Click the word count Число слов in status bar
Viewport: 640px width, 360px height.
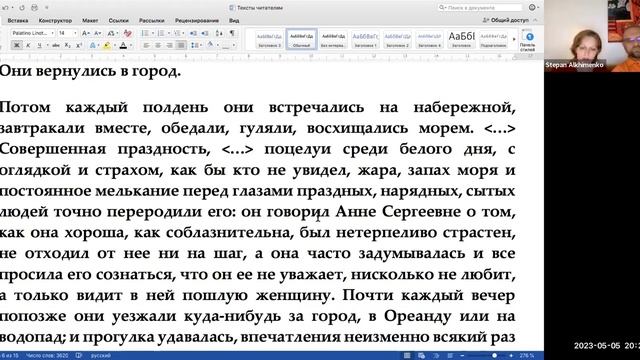coord(47,356)
